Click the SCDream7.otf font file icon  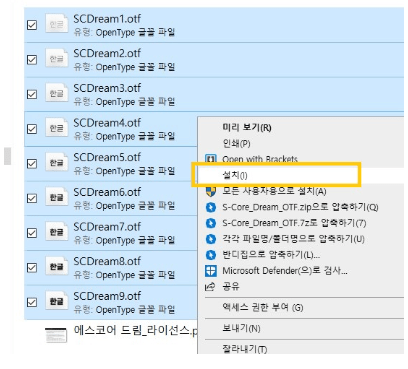pyautogui.click(x=56, y=232)
